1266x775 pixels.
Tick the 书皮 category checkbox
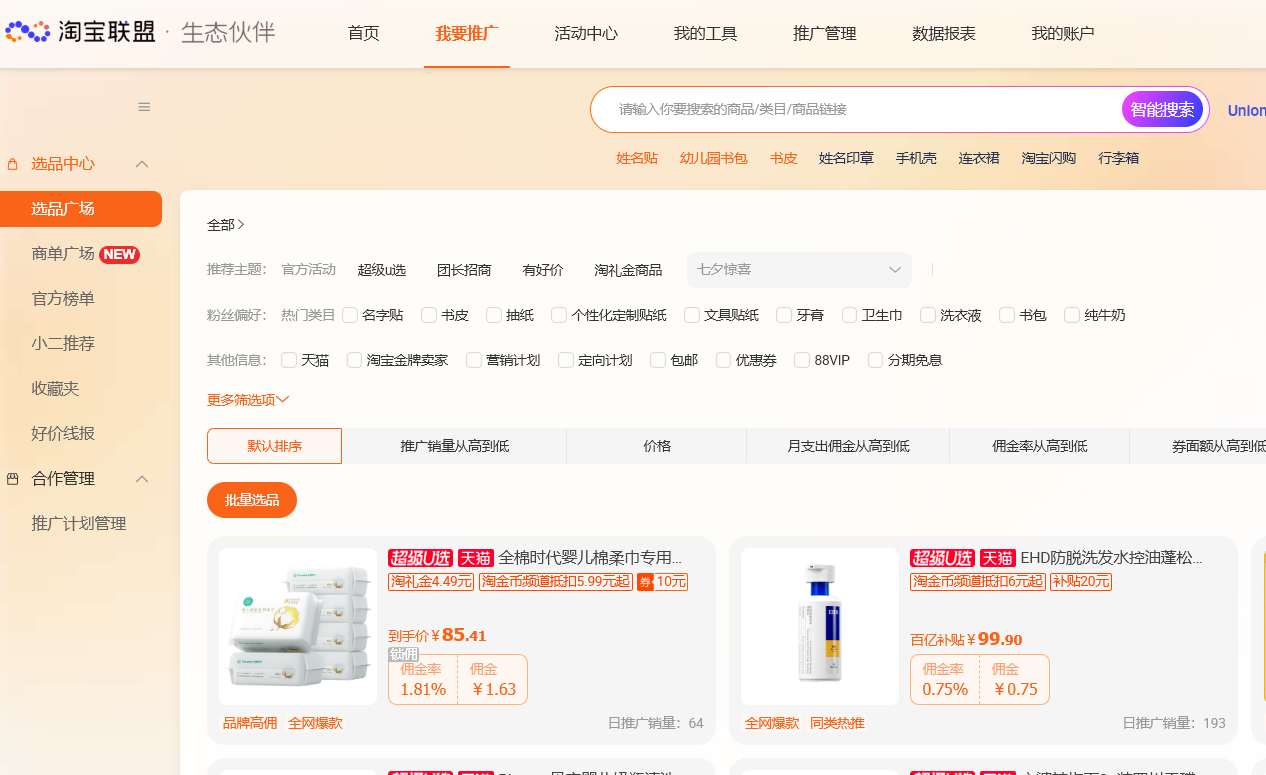tap(429, 315)
